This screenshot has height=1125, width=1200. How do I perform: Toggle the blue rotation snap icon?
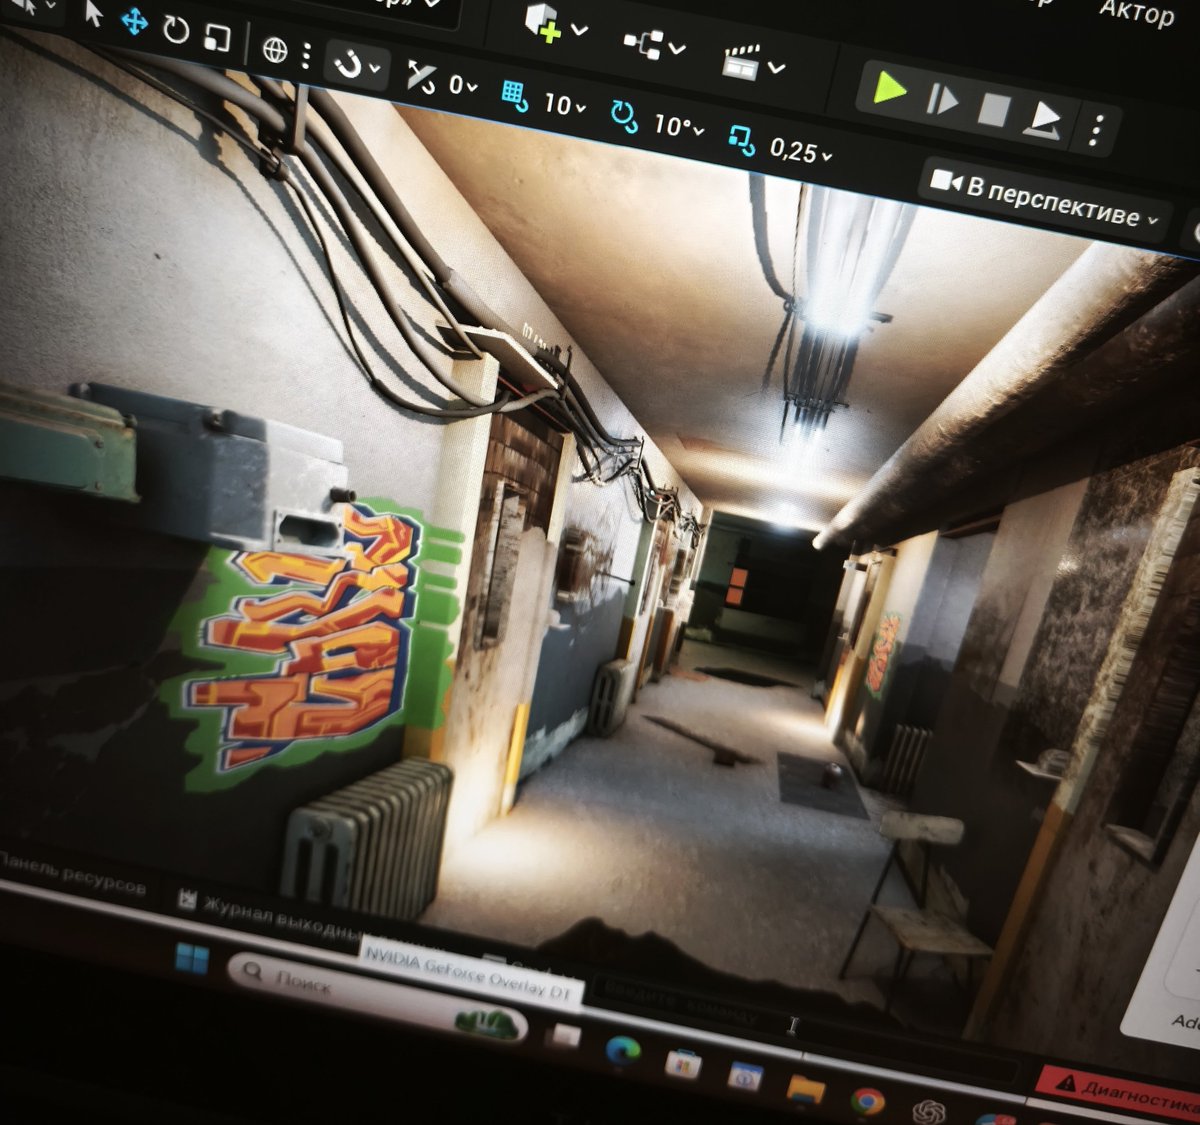pos(624,117)
